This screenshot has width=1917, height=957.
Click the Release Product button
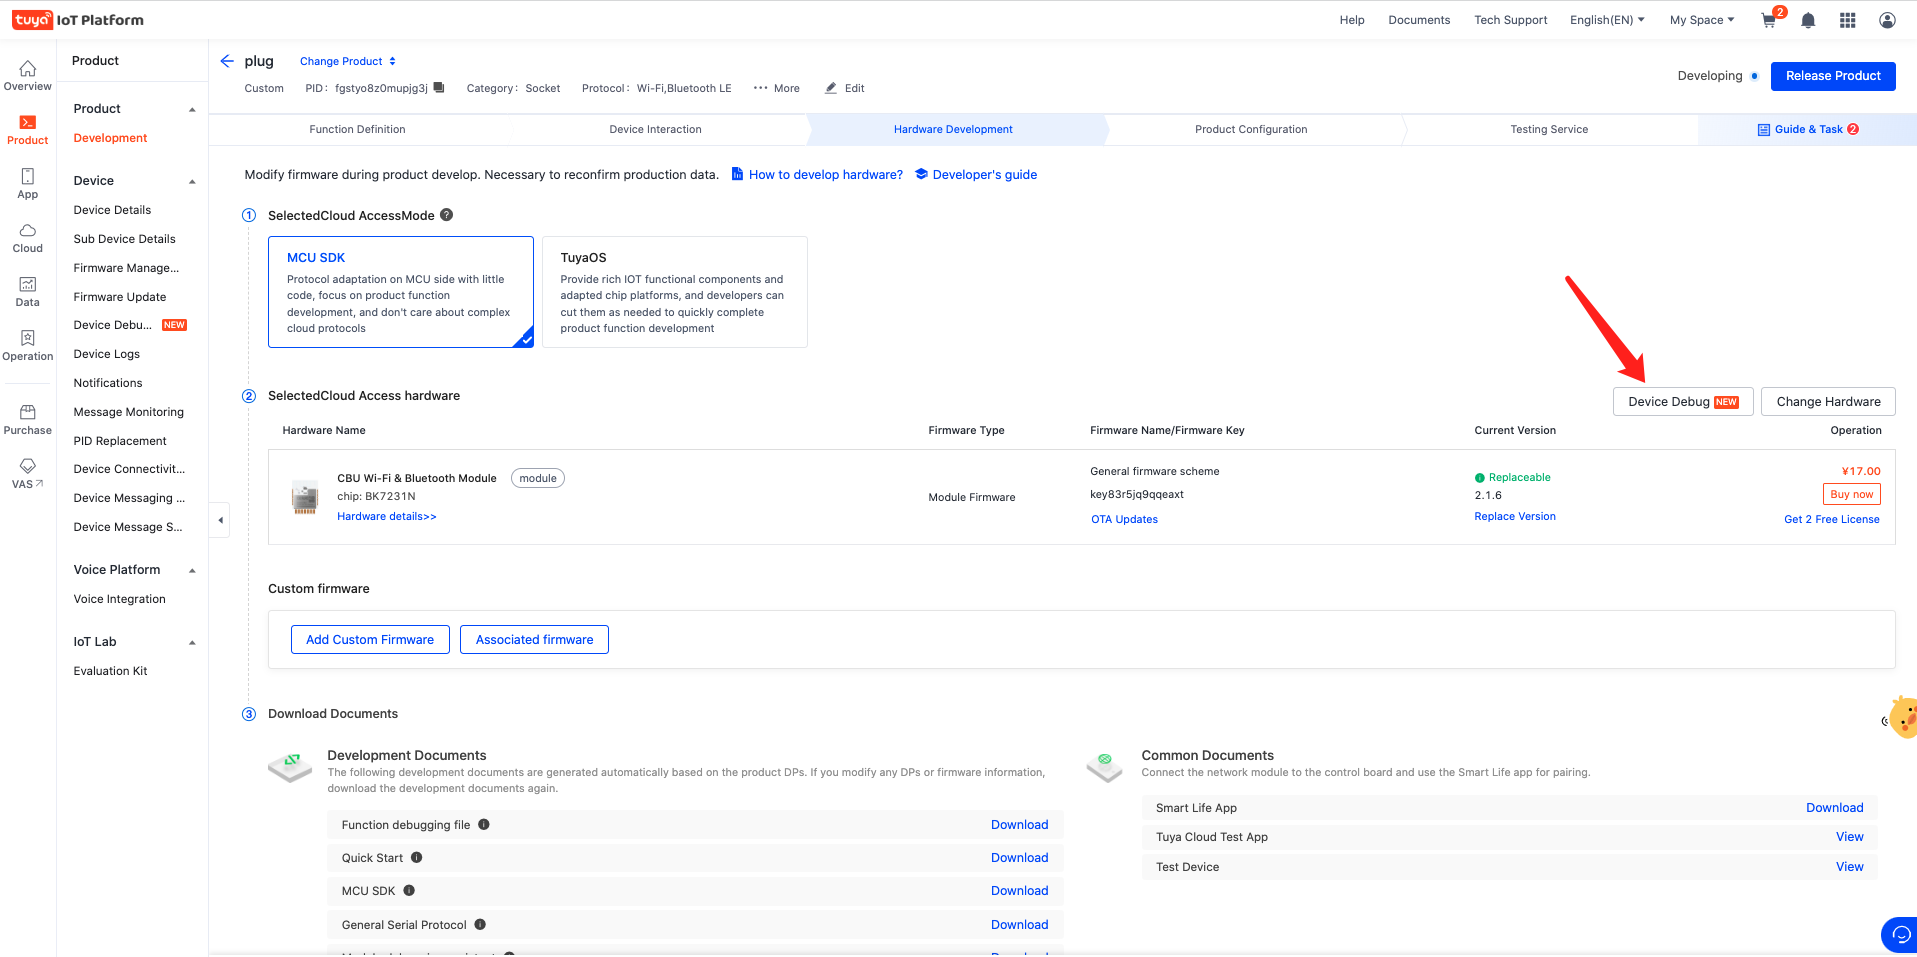point(1833,76)
